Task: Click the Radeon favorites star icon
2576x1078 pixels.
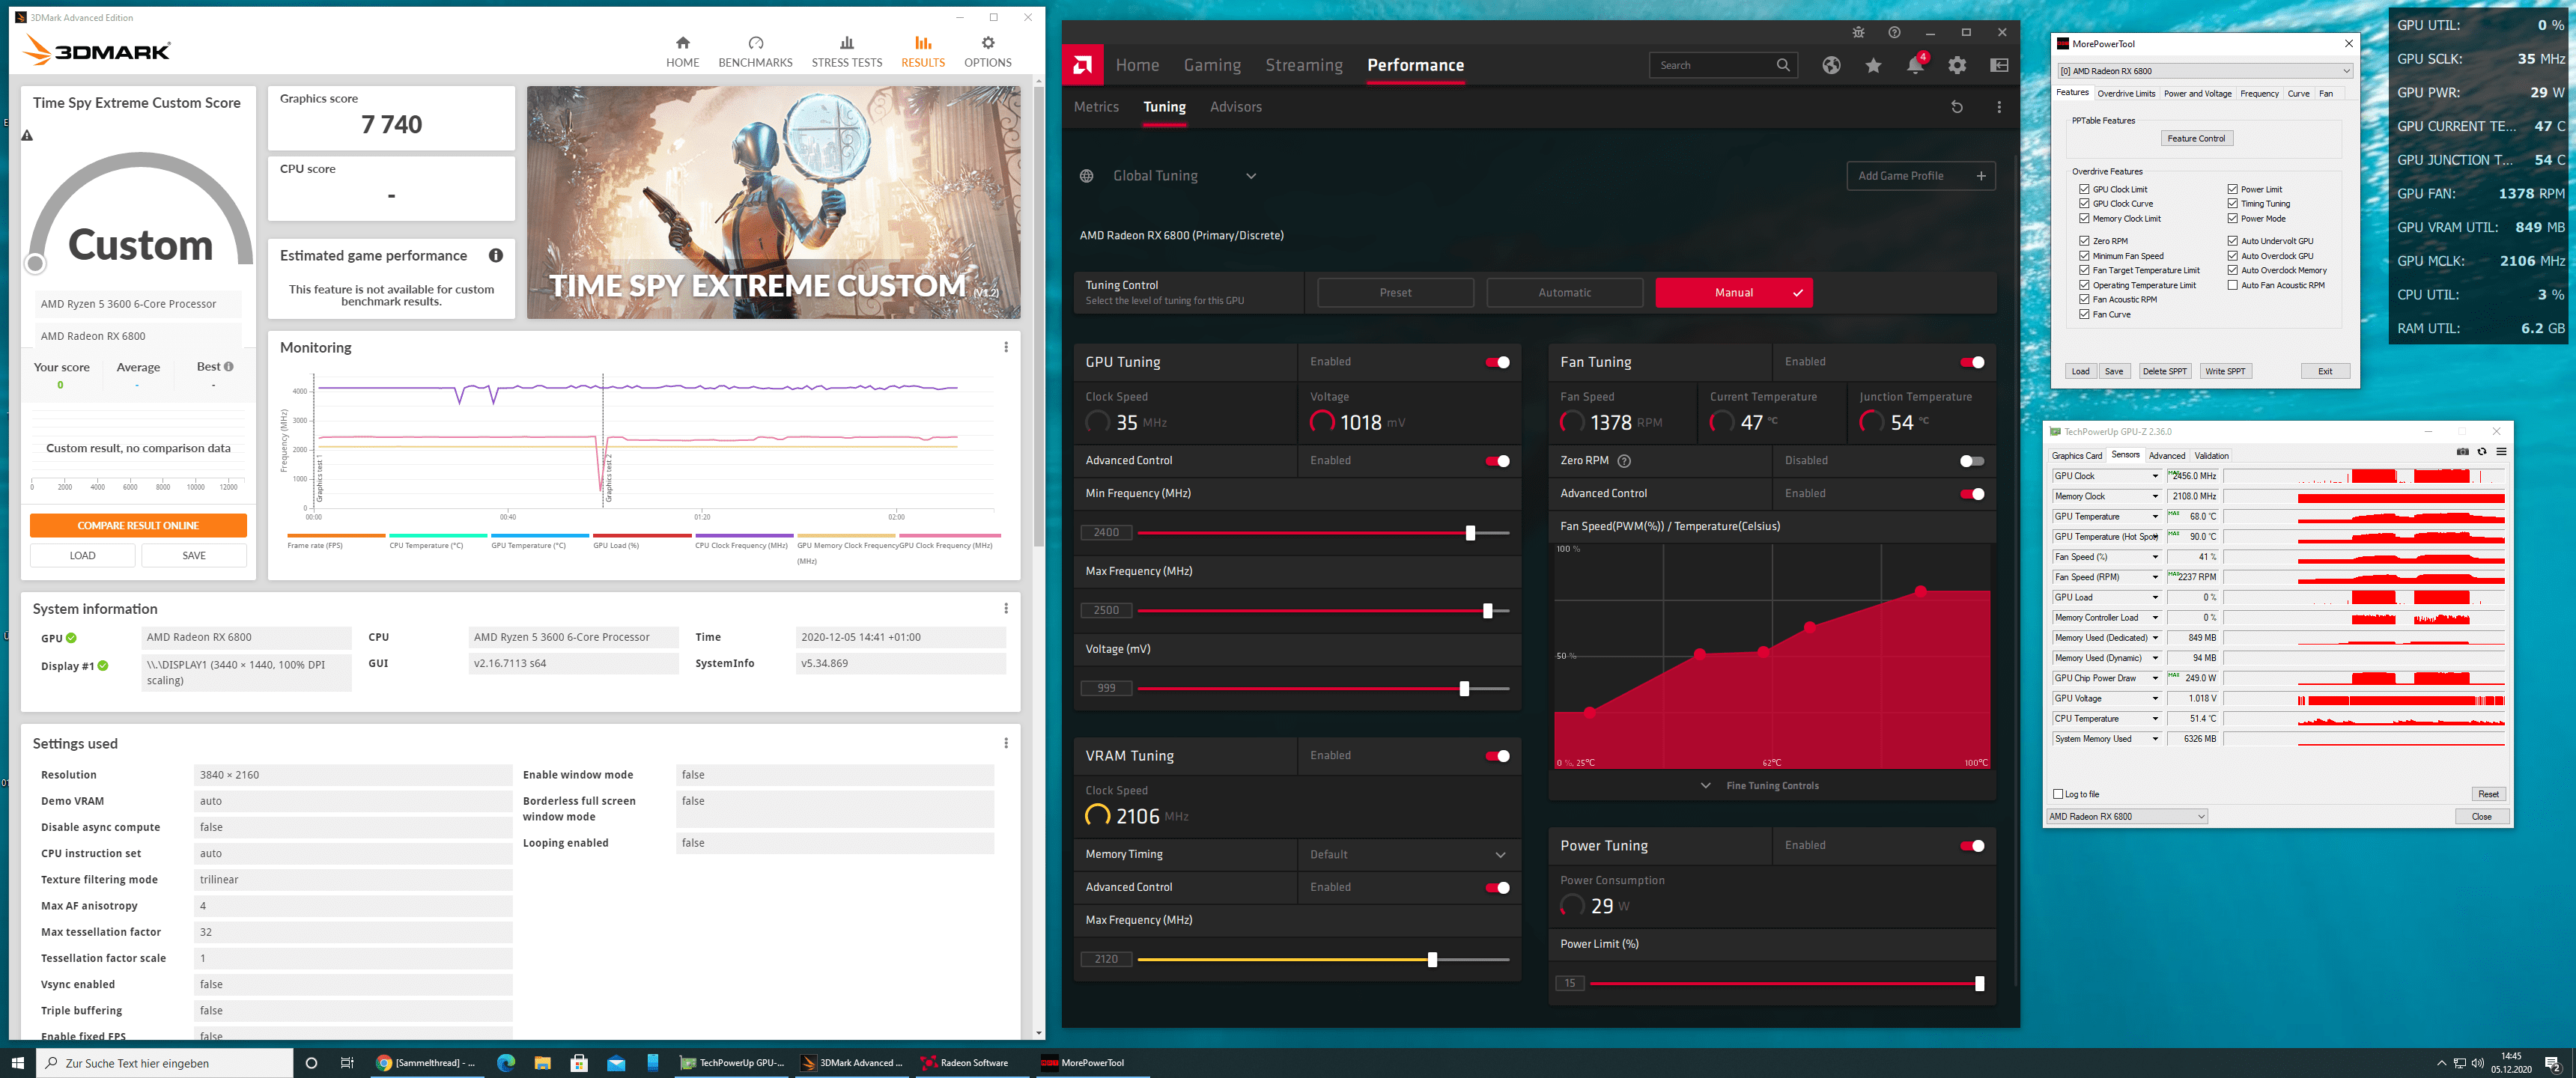Action: (x=1872, y=65)
